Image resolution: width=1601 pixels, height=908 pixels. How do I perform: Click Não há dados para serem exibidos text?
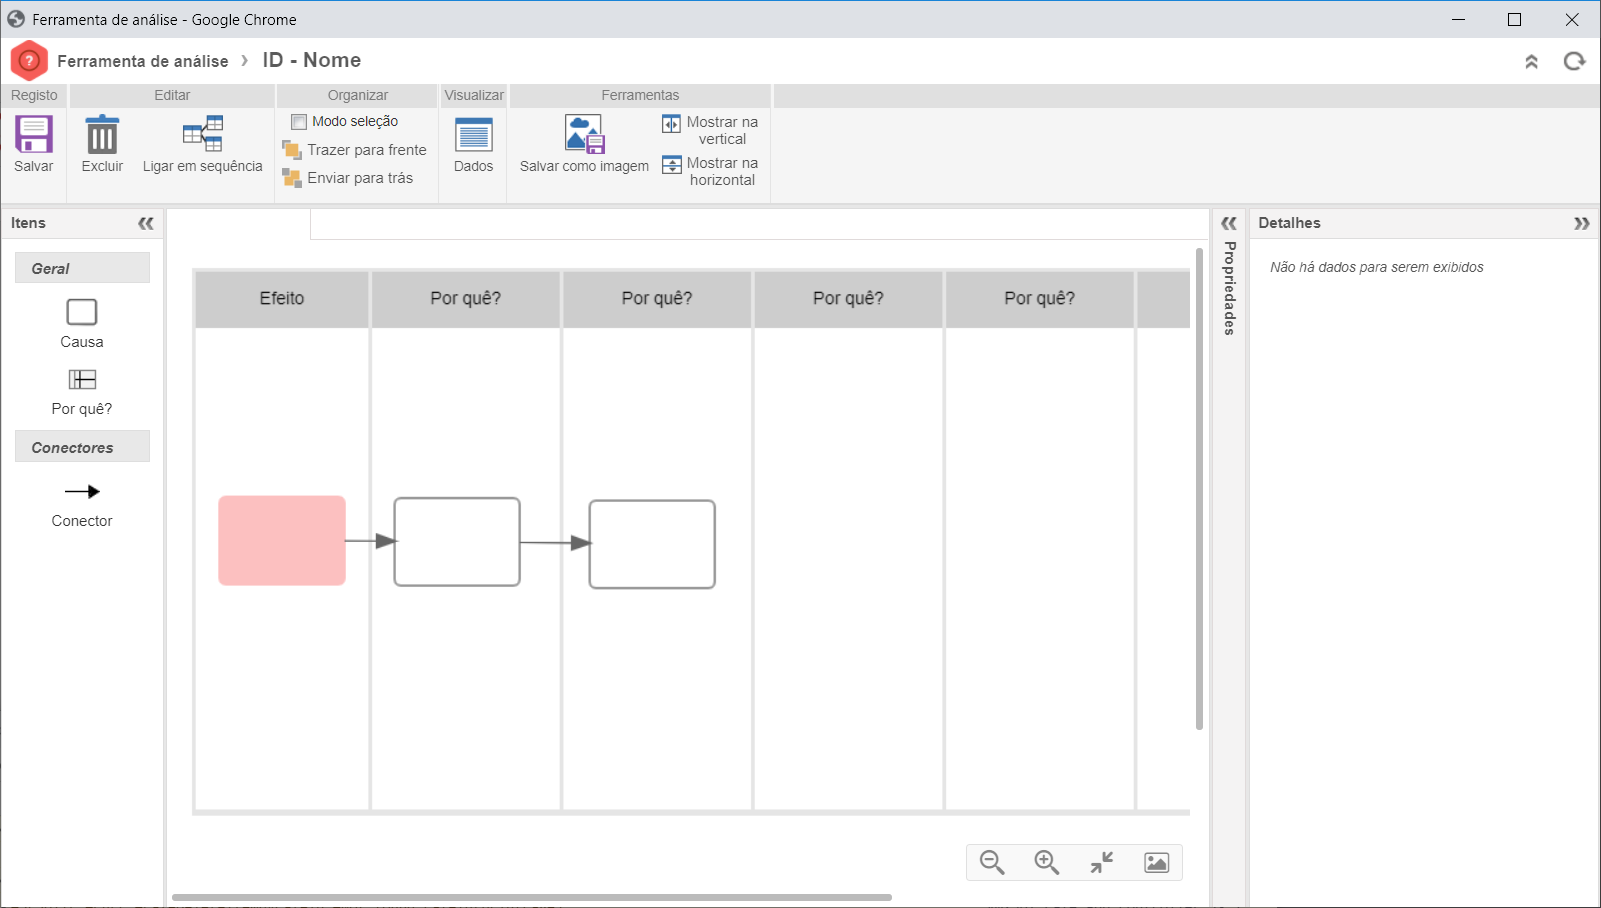pyautogui.click(x=1377, y=267)
